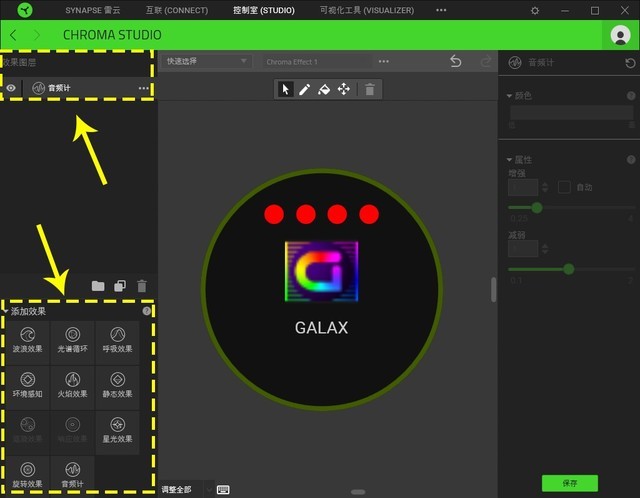Open the 快速选择 quick select dropdown
640x498 pixels.
click(206, 61)
